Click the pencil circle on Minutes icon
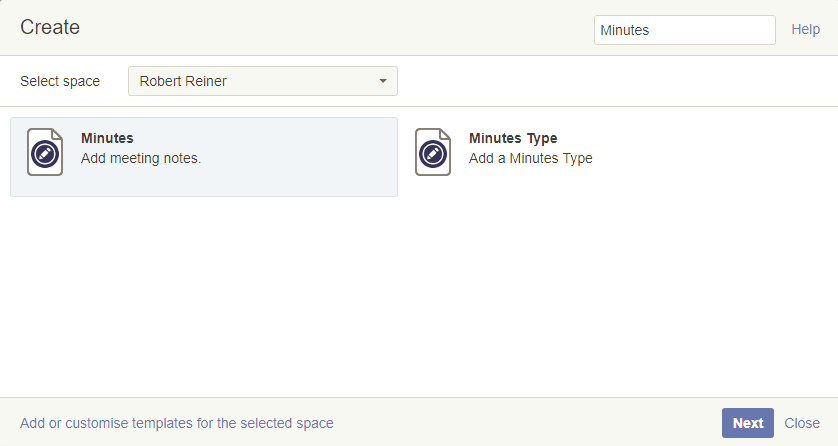 point(45,154)
